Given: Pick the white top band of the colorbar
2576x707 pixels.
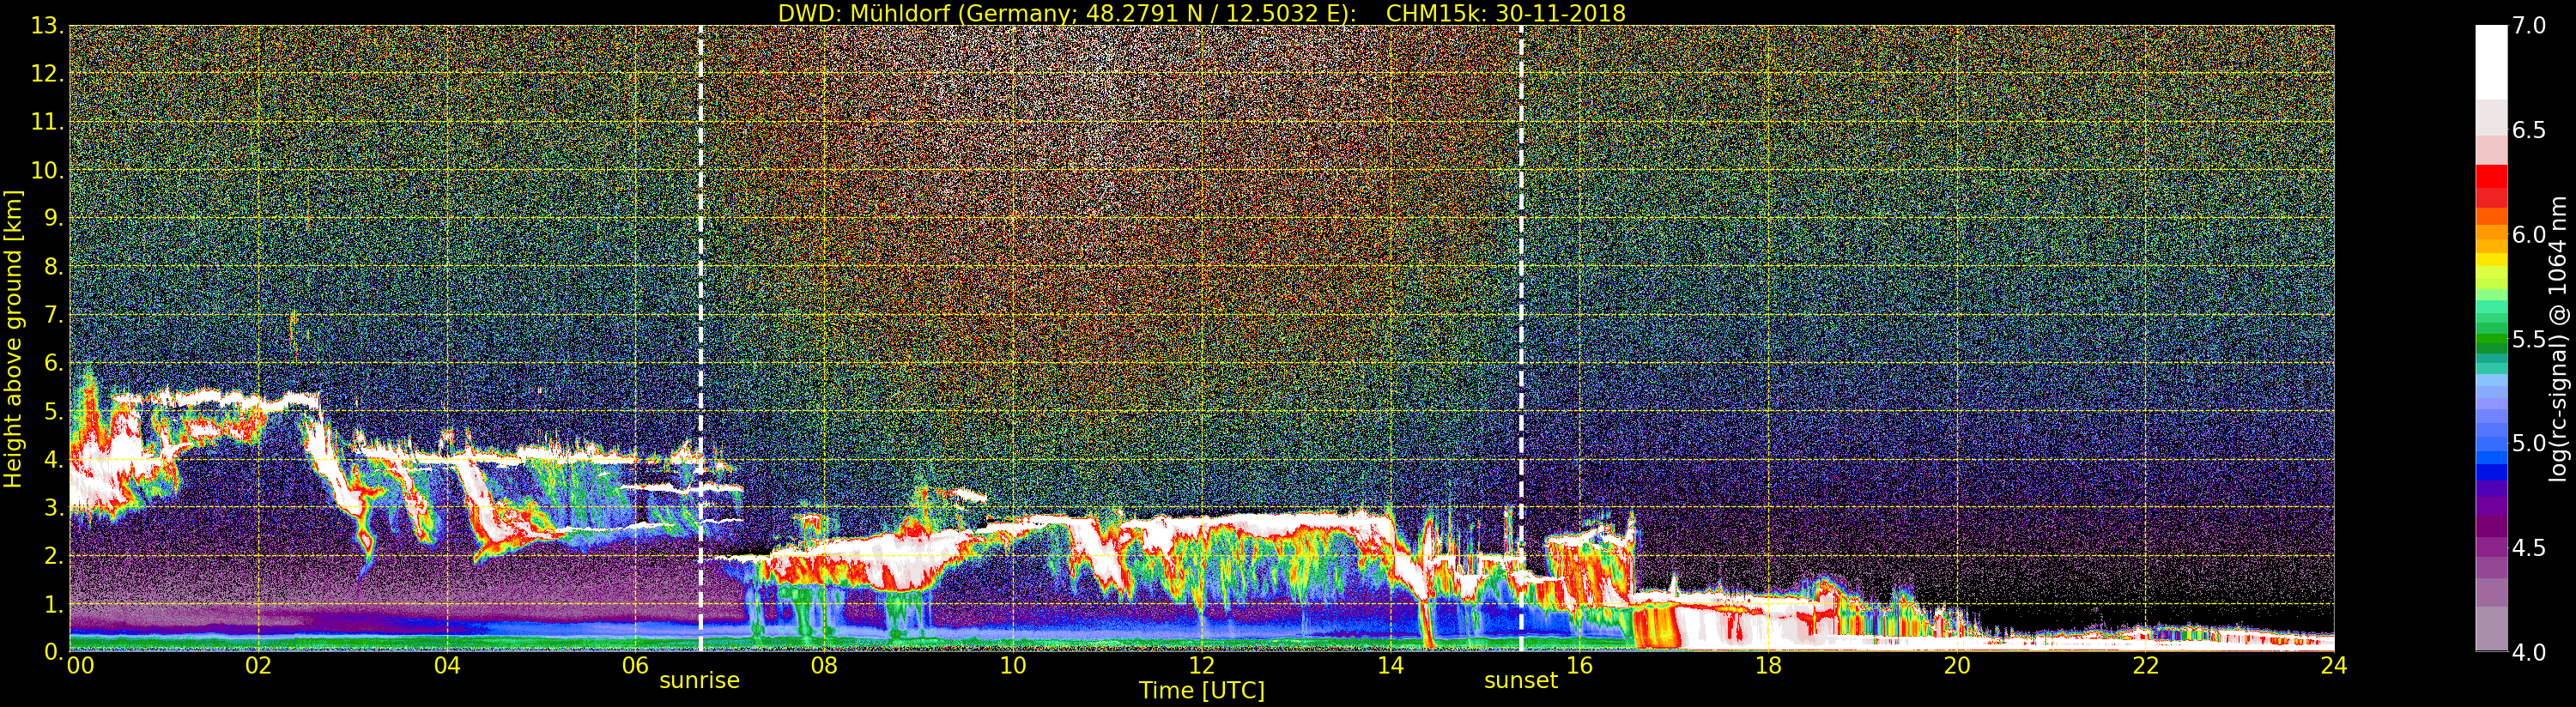Looking at the screenshot, I should 2491,62.
